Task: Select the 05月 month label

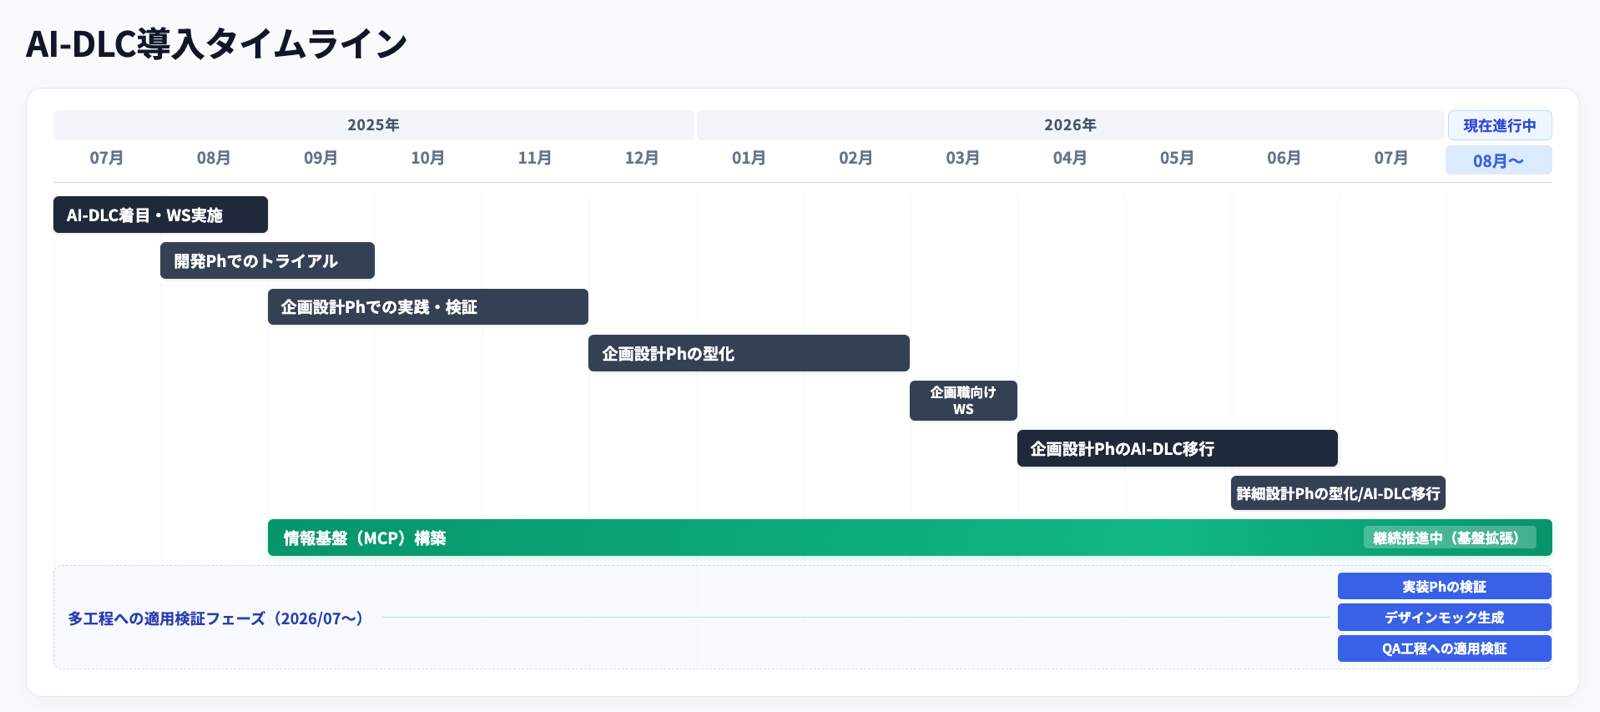Action: click(1176, 158)
